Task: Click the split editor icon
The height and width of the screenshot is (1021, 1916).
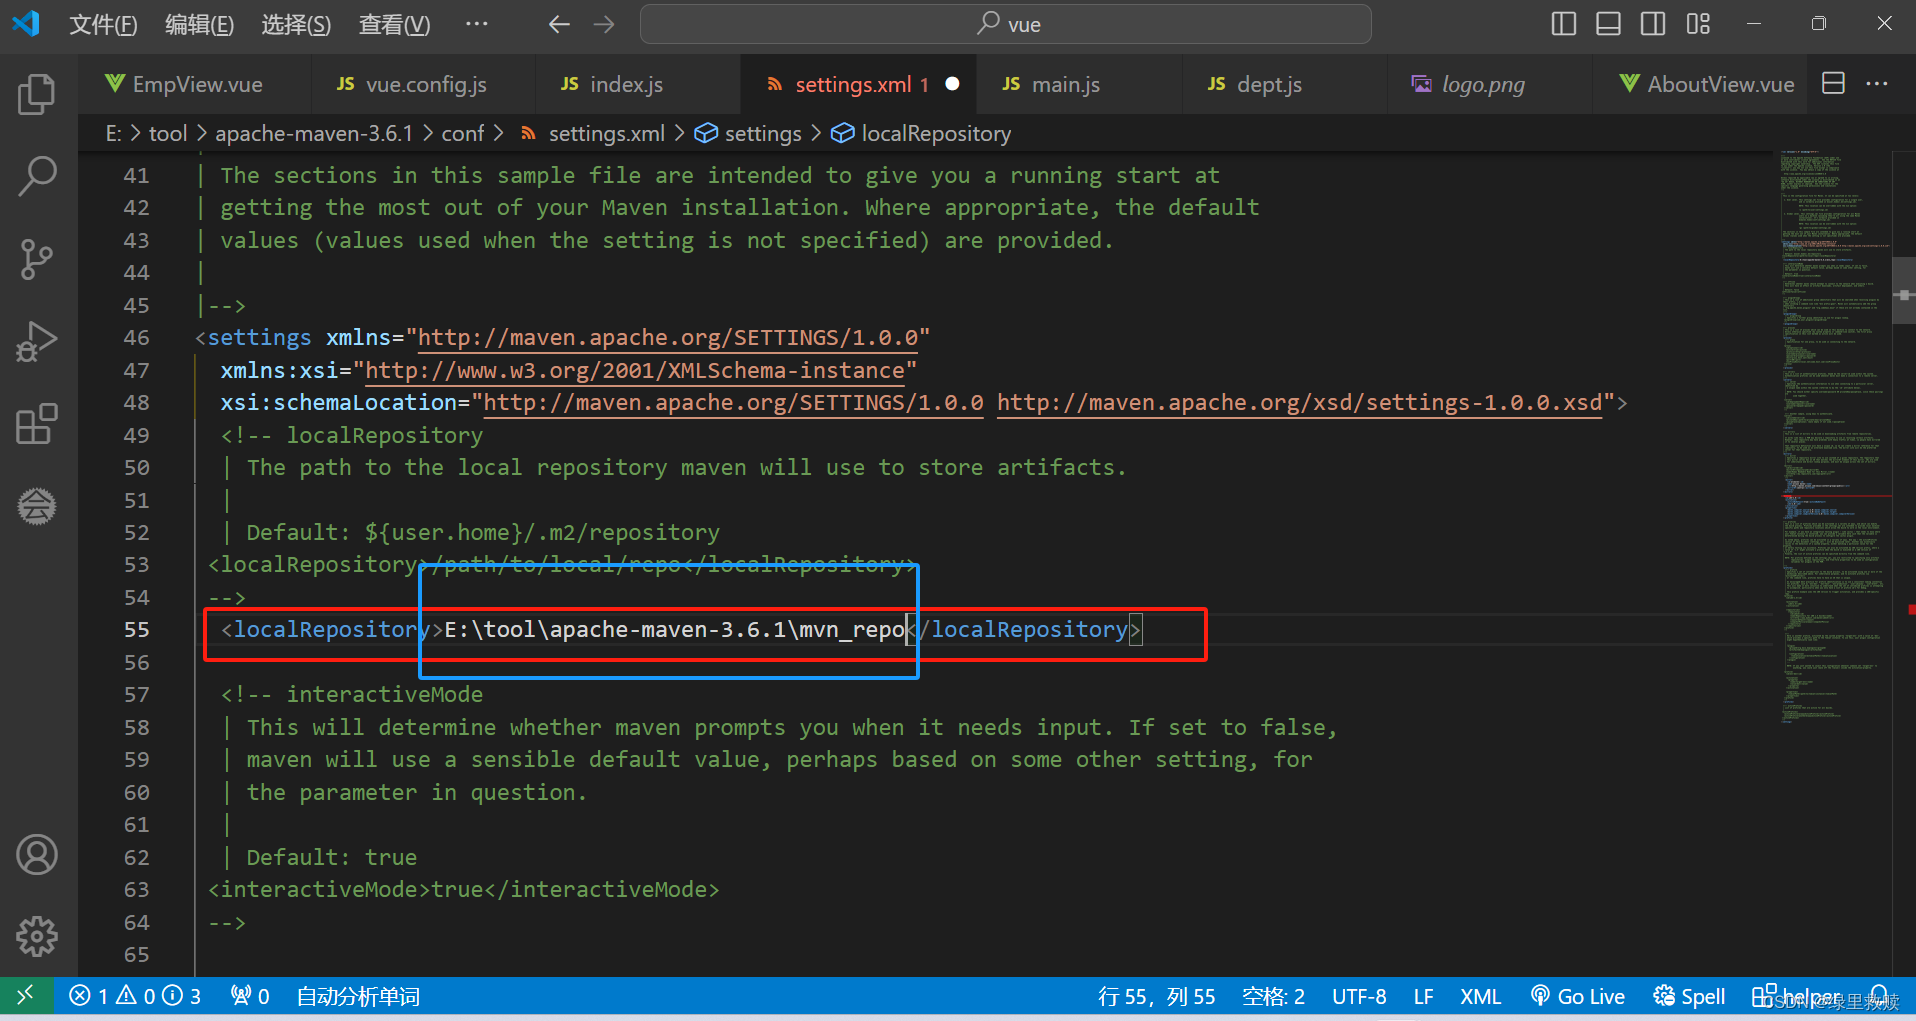Action: click(1833, 84)
